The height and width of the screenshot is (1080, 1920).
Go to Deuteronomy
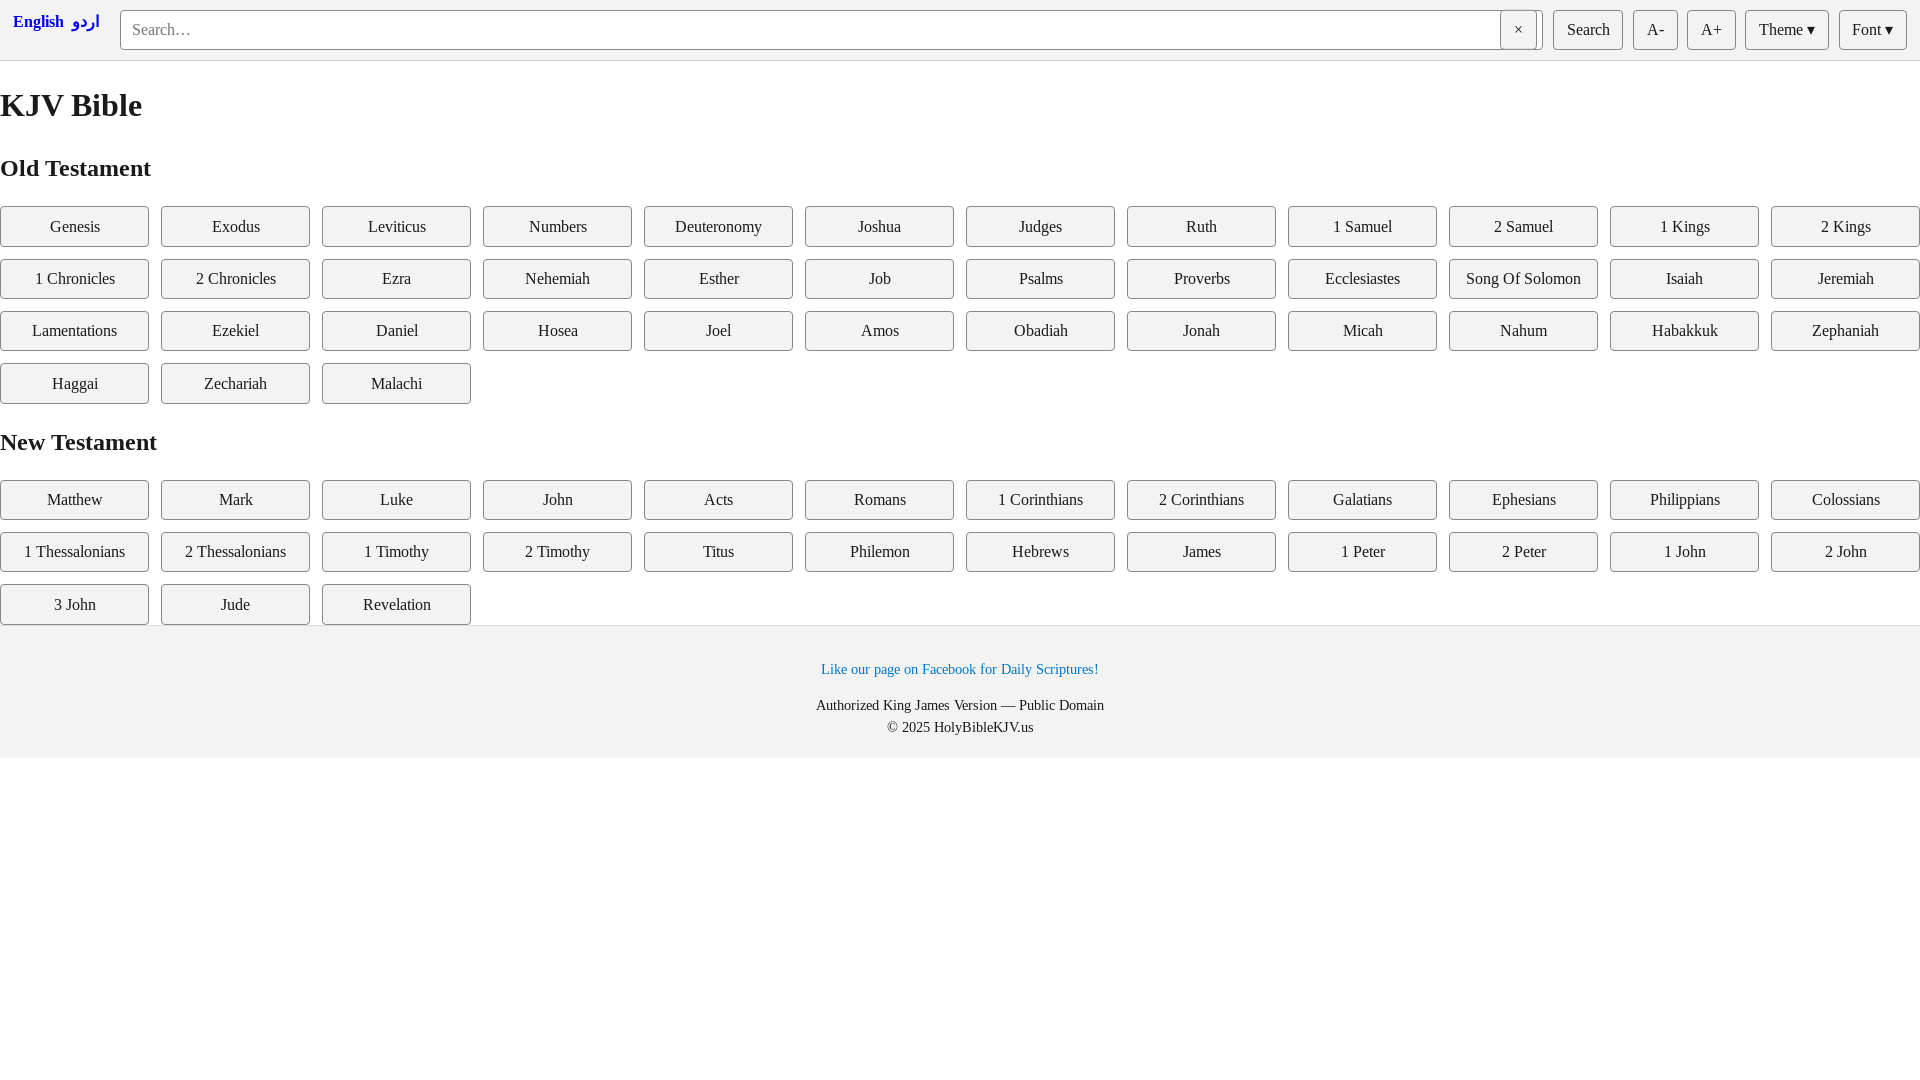coord(718,227)
